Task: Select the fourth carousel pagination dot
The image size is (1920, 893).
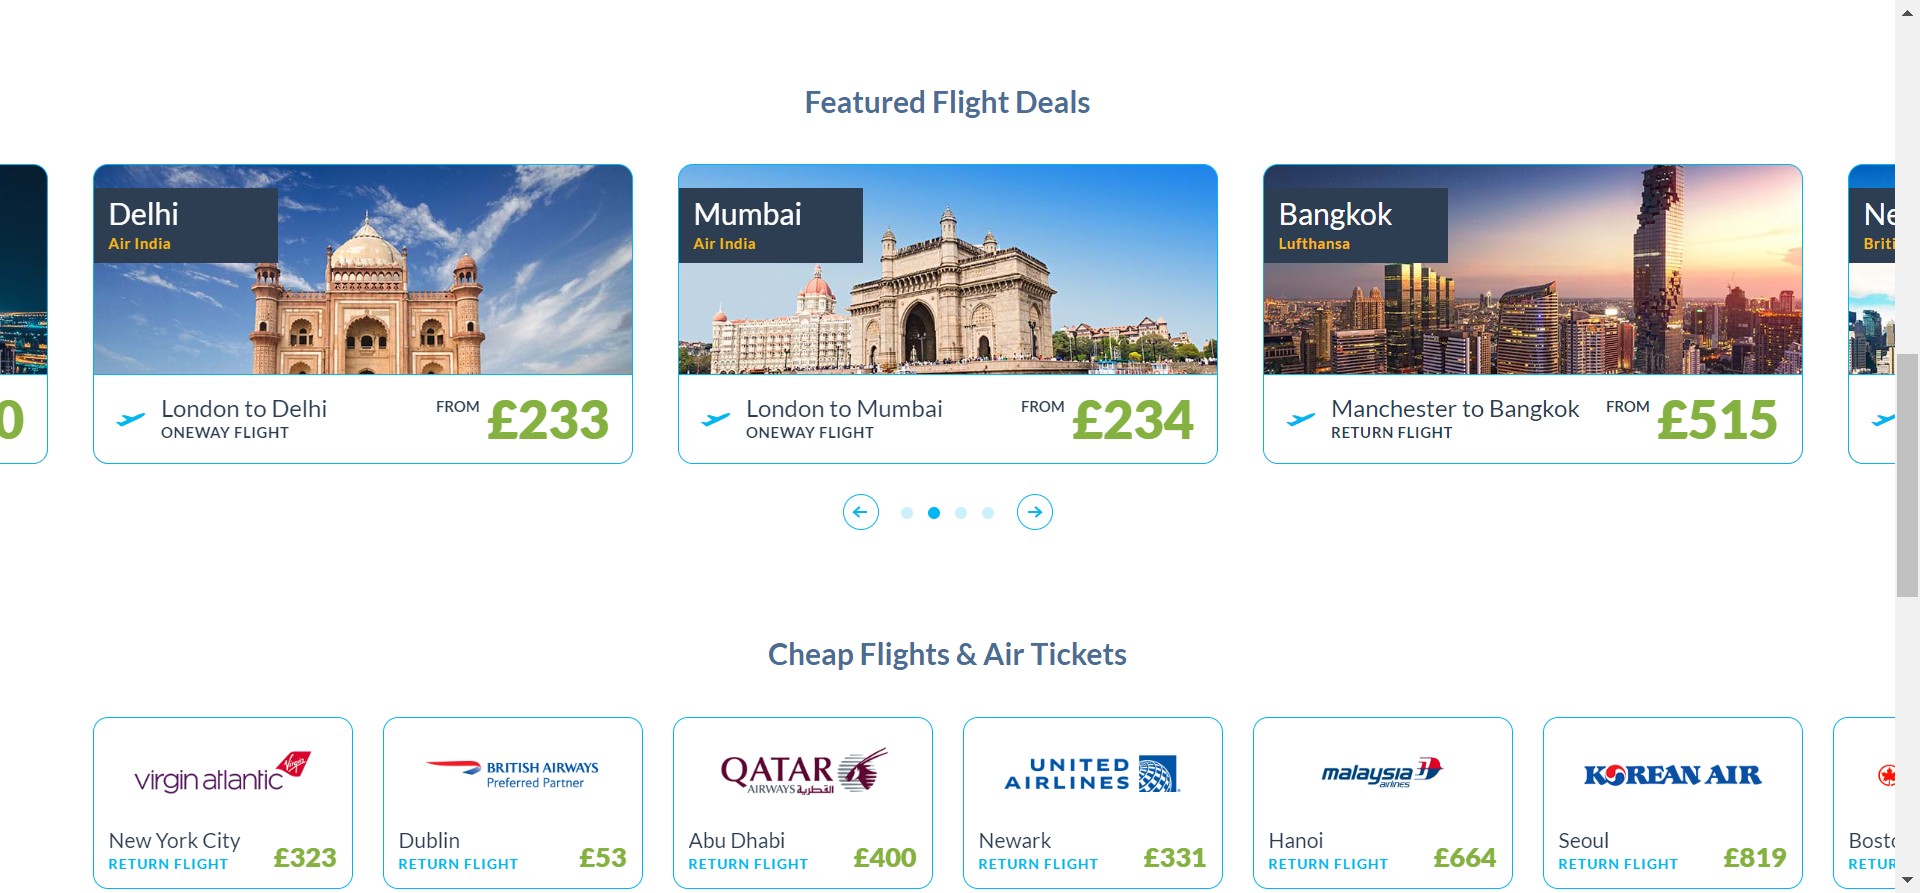Action: pos(988,513)
